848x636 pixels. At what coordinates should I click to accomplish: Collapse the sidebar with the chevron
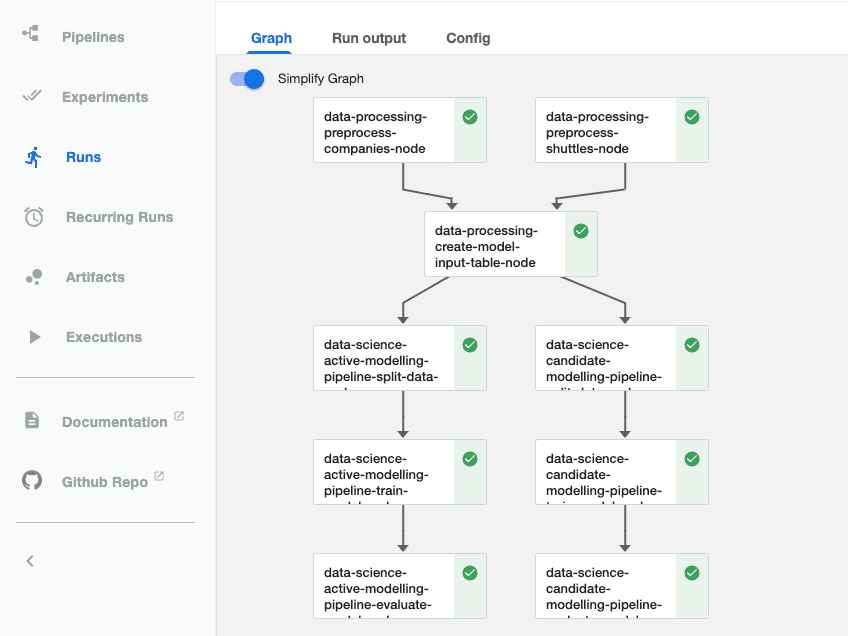(30, 561)
